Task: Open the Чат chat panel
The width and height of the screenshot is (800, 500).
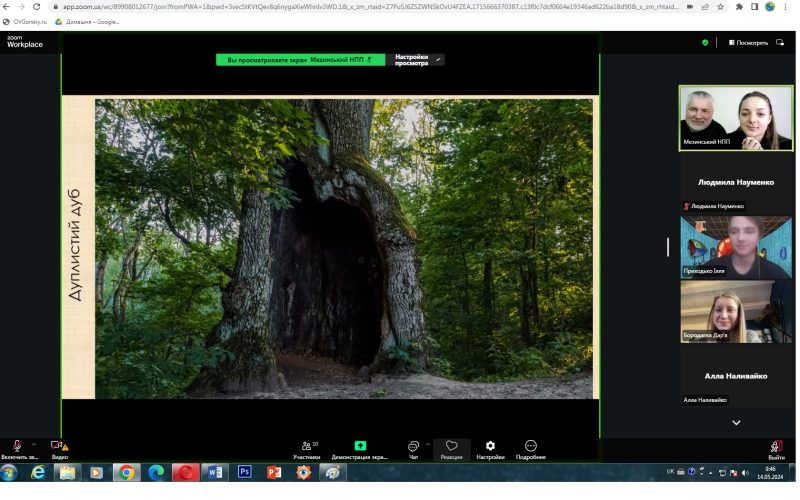Action: tap(413, 447)
